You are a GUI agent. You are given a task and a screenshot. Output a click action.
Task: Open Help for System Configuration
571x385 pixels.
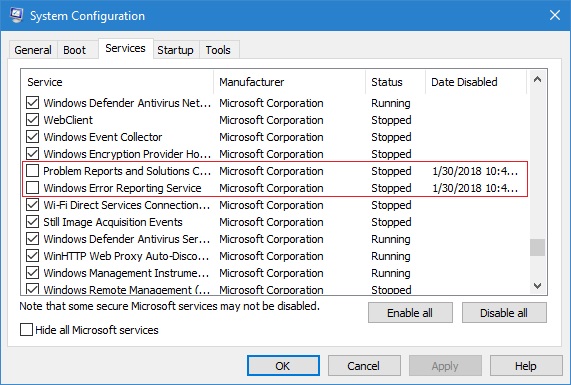(526, 366)
